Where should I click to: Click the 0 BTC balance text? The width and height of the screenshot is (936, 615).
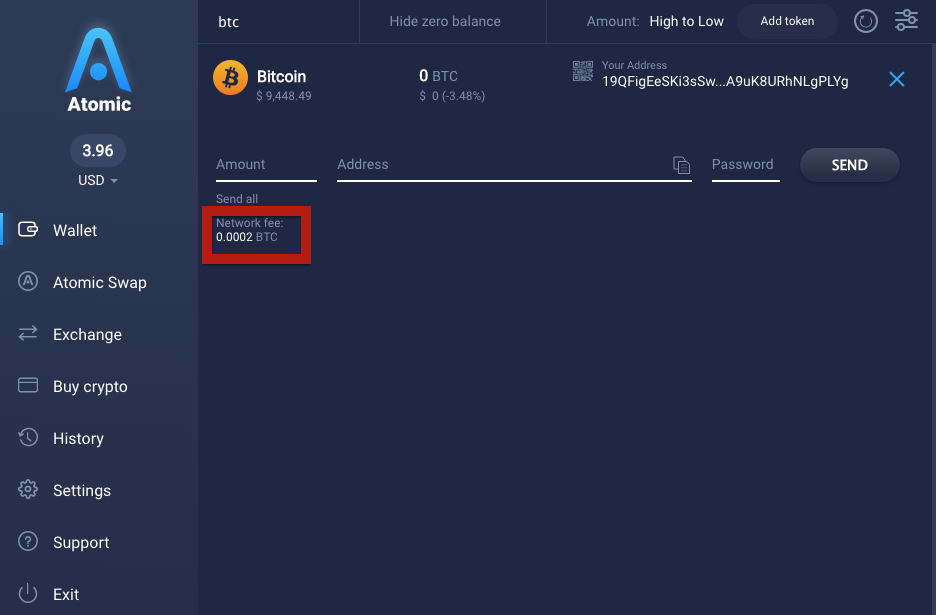click(438, 76)
